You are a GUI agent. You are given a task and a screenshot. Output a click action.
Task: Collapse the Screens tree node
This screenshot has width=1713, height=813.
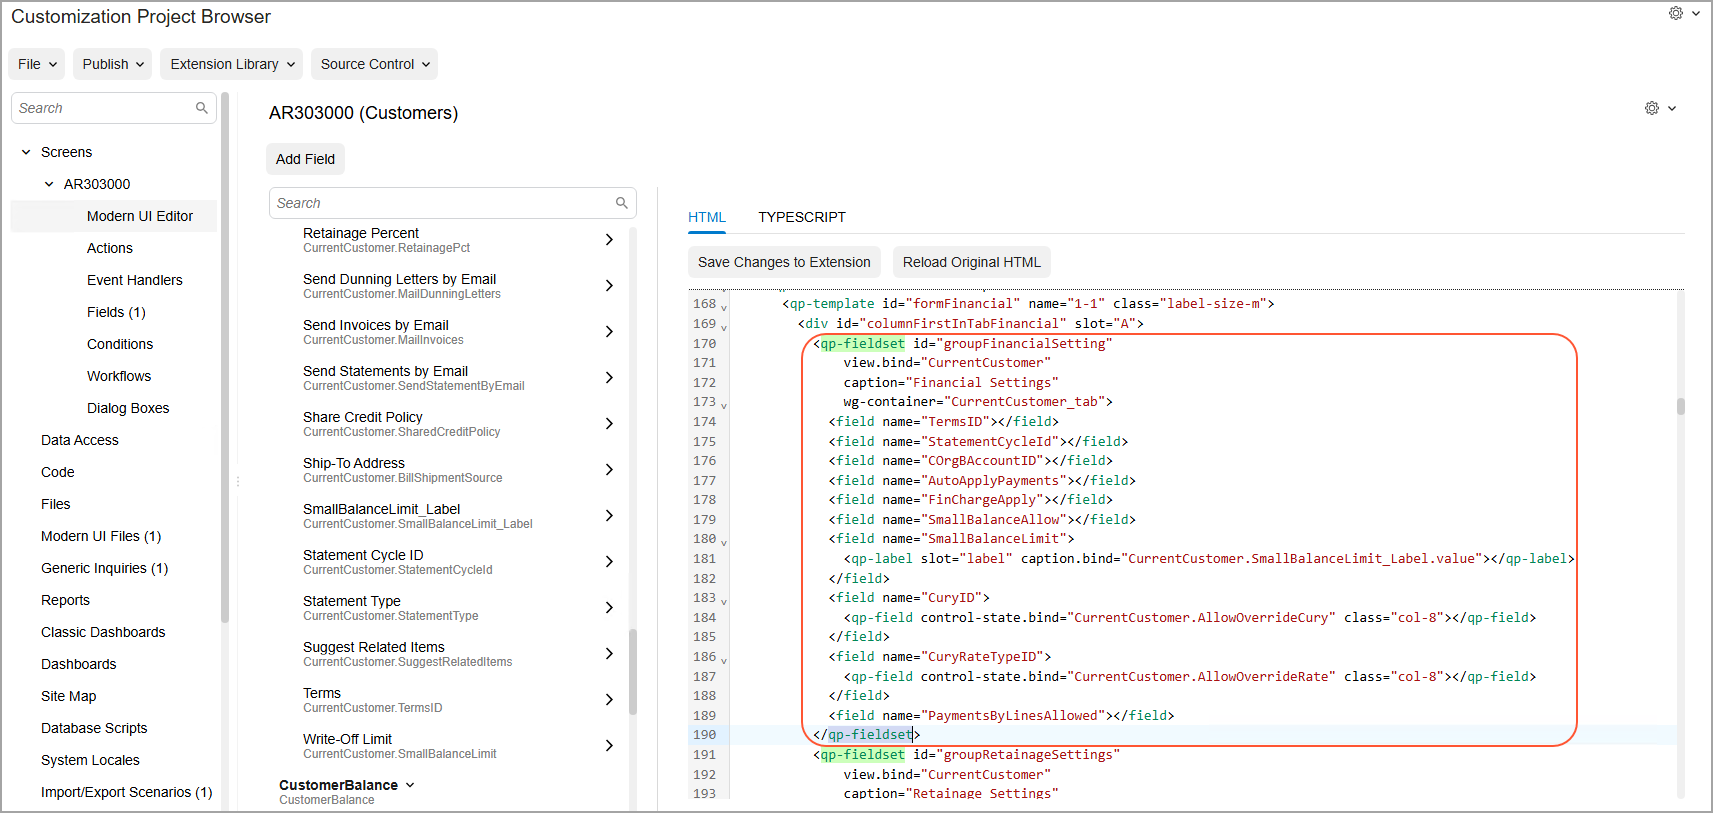pos(26,152)
